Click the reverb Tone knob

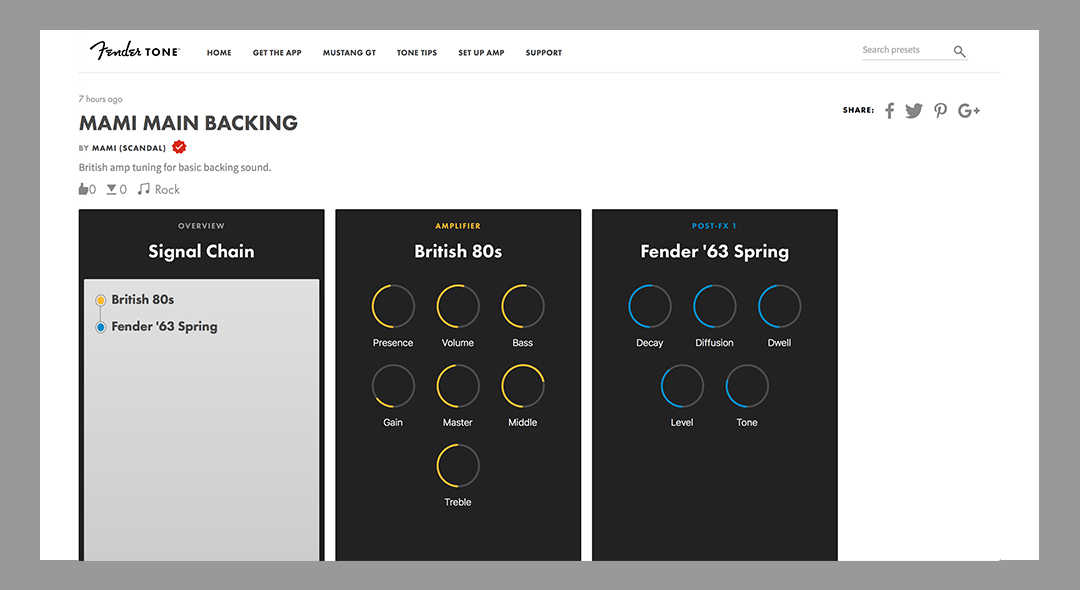click(747, 386)
